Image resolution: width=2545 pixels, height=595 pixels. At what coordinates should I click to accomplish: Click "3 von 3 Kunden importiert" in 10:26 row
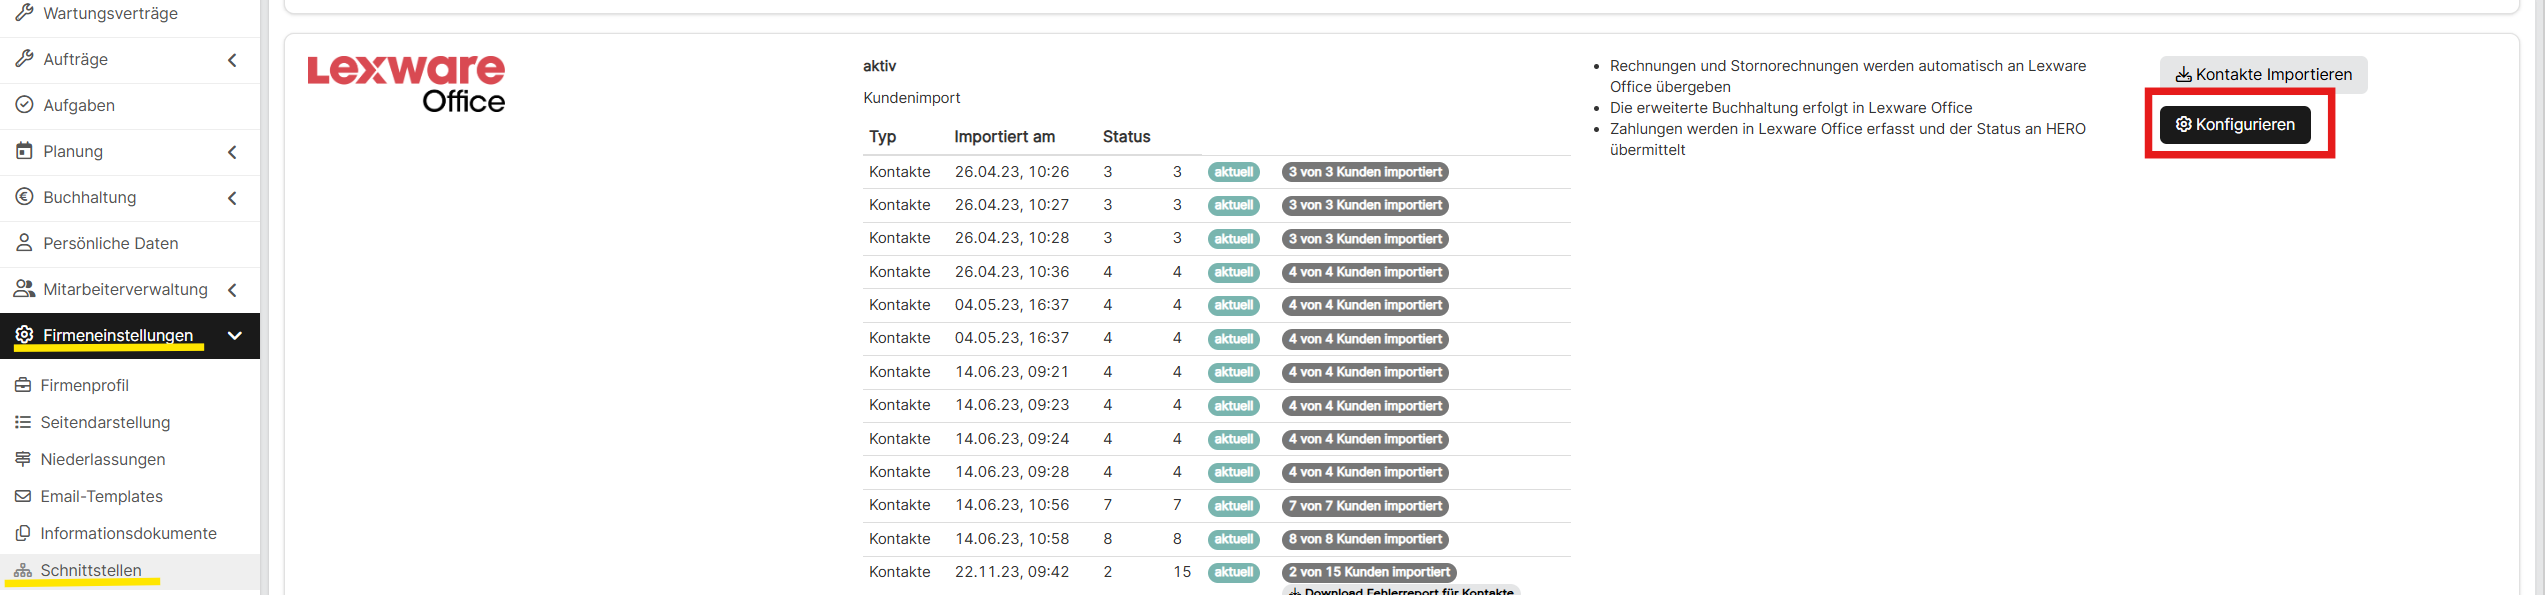(1365, 172)
